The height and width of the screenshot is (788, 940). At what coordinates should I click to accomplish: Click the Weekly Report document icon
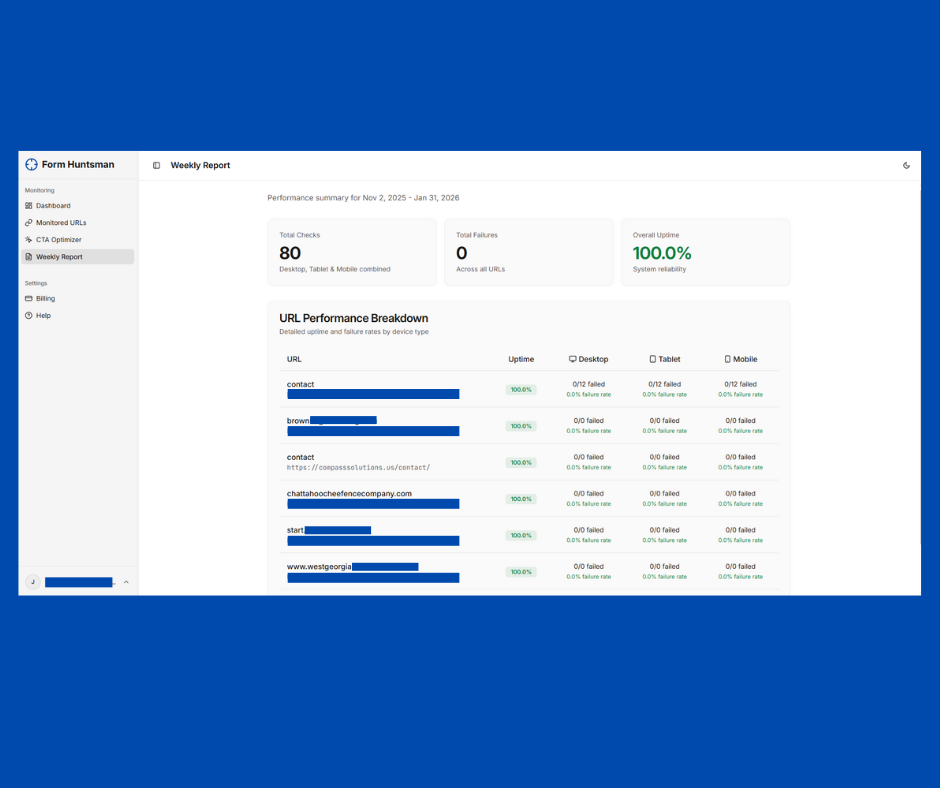[29, 257]
